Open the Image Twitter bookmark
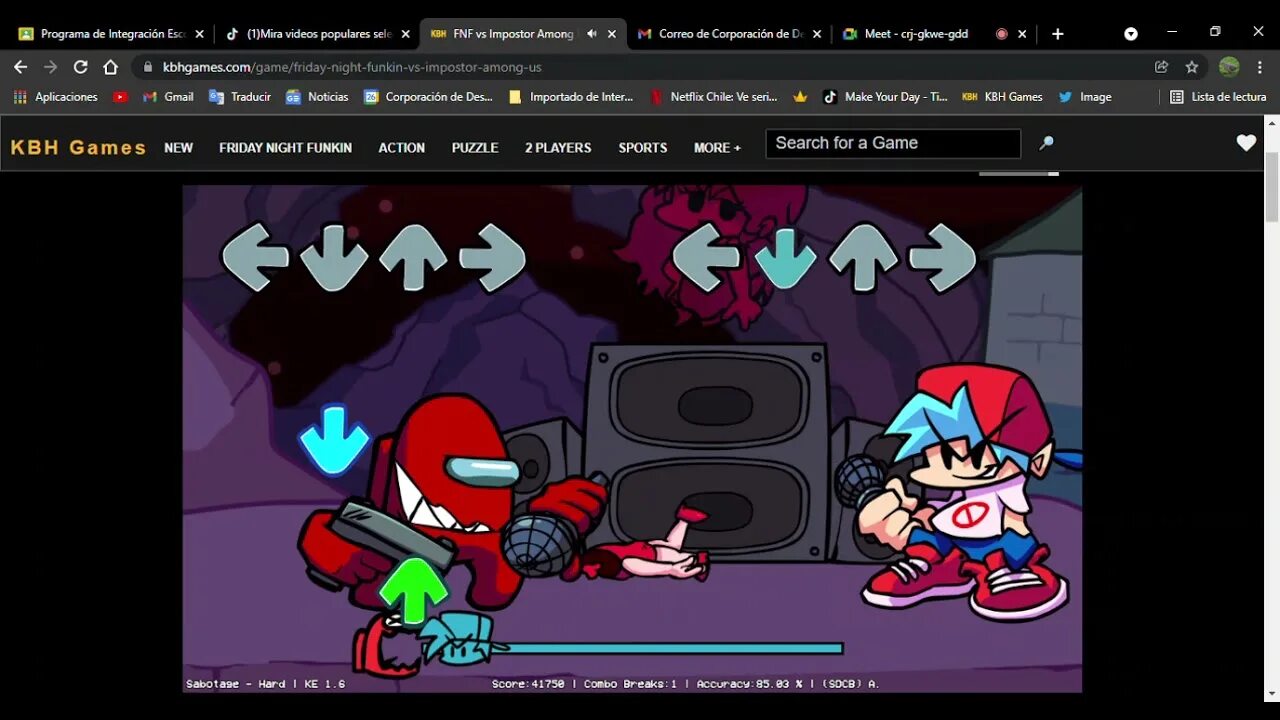Viewport: 1280px width, 720px height. 1085,97
